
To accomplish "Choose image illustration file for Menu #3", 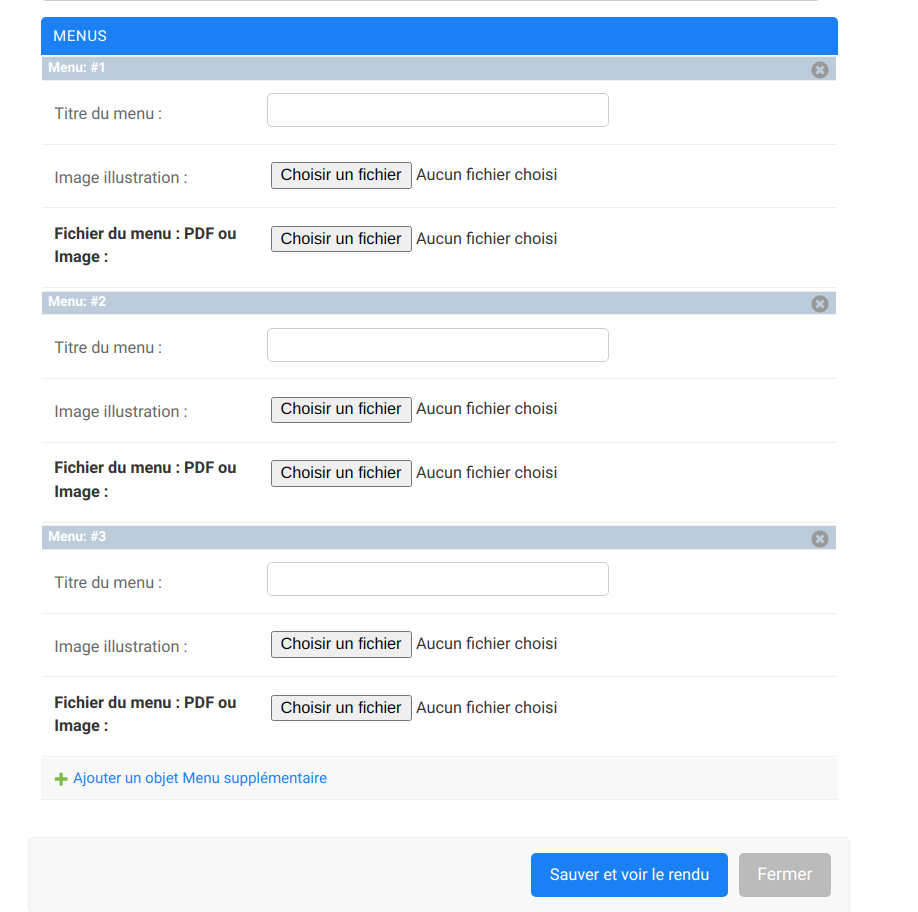I will (x=341, y=644).
